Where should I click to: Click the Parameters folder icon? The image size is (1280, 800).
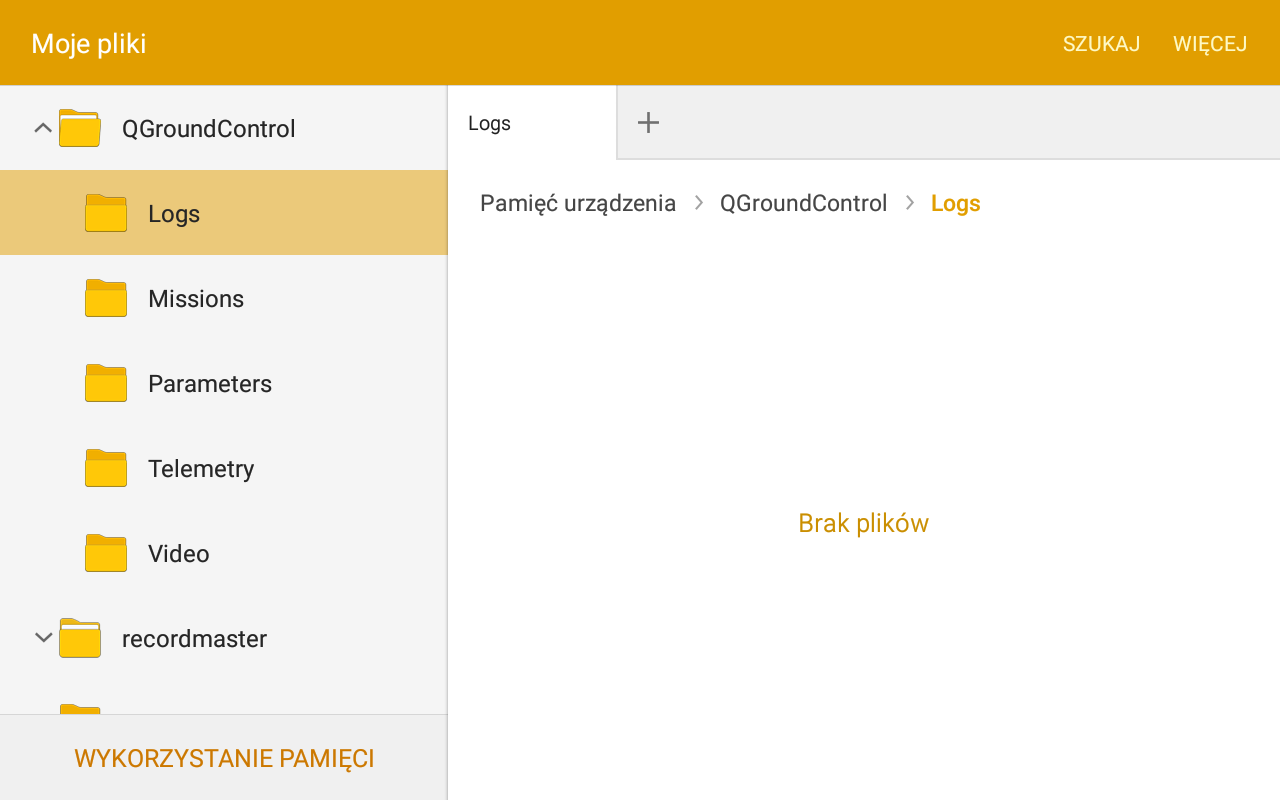tap(105, 383)
